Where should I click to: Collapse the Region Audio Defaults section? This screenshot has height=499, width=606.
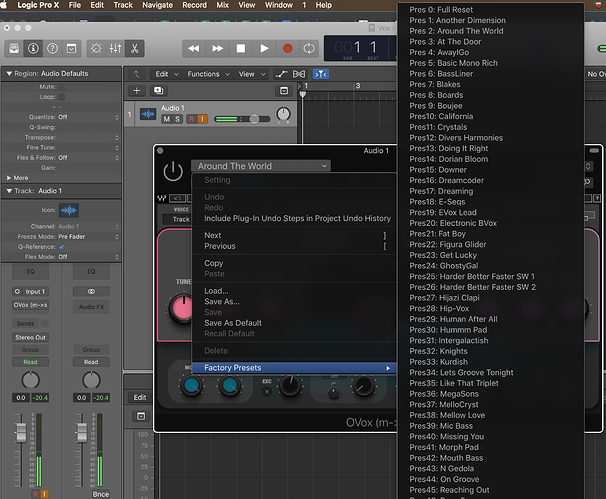[x=9, y=73]
